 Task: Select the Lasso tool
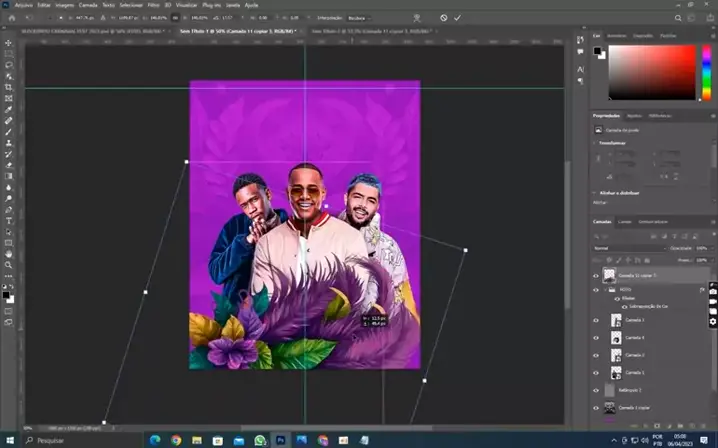9,65
